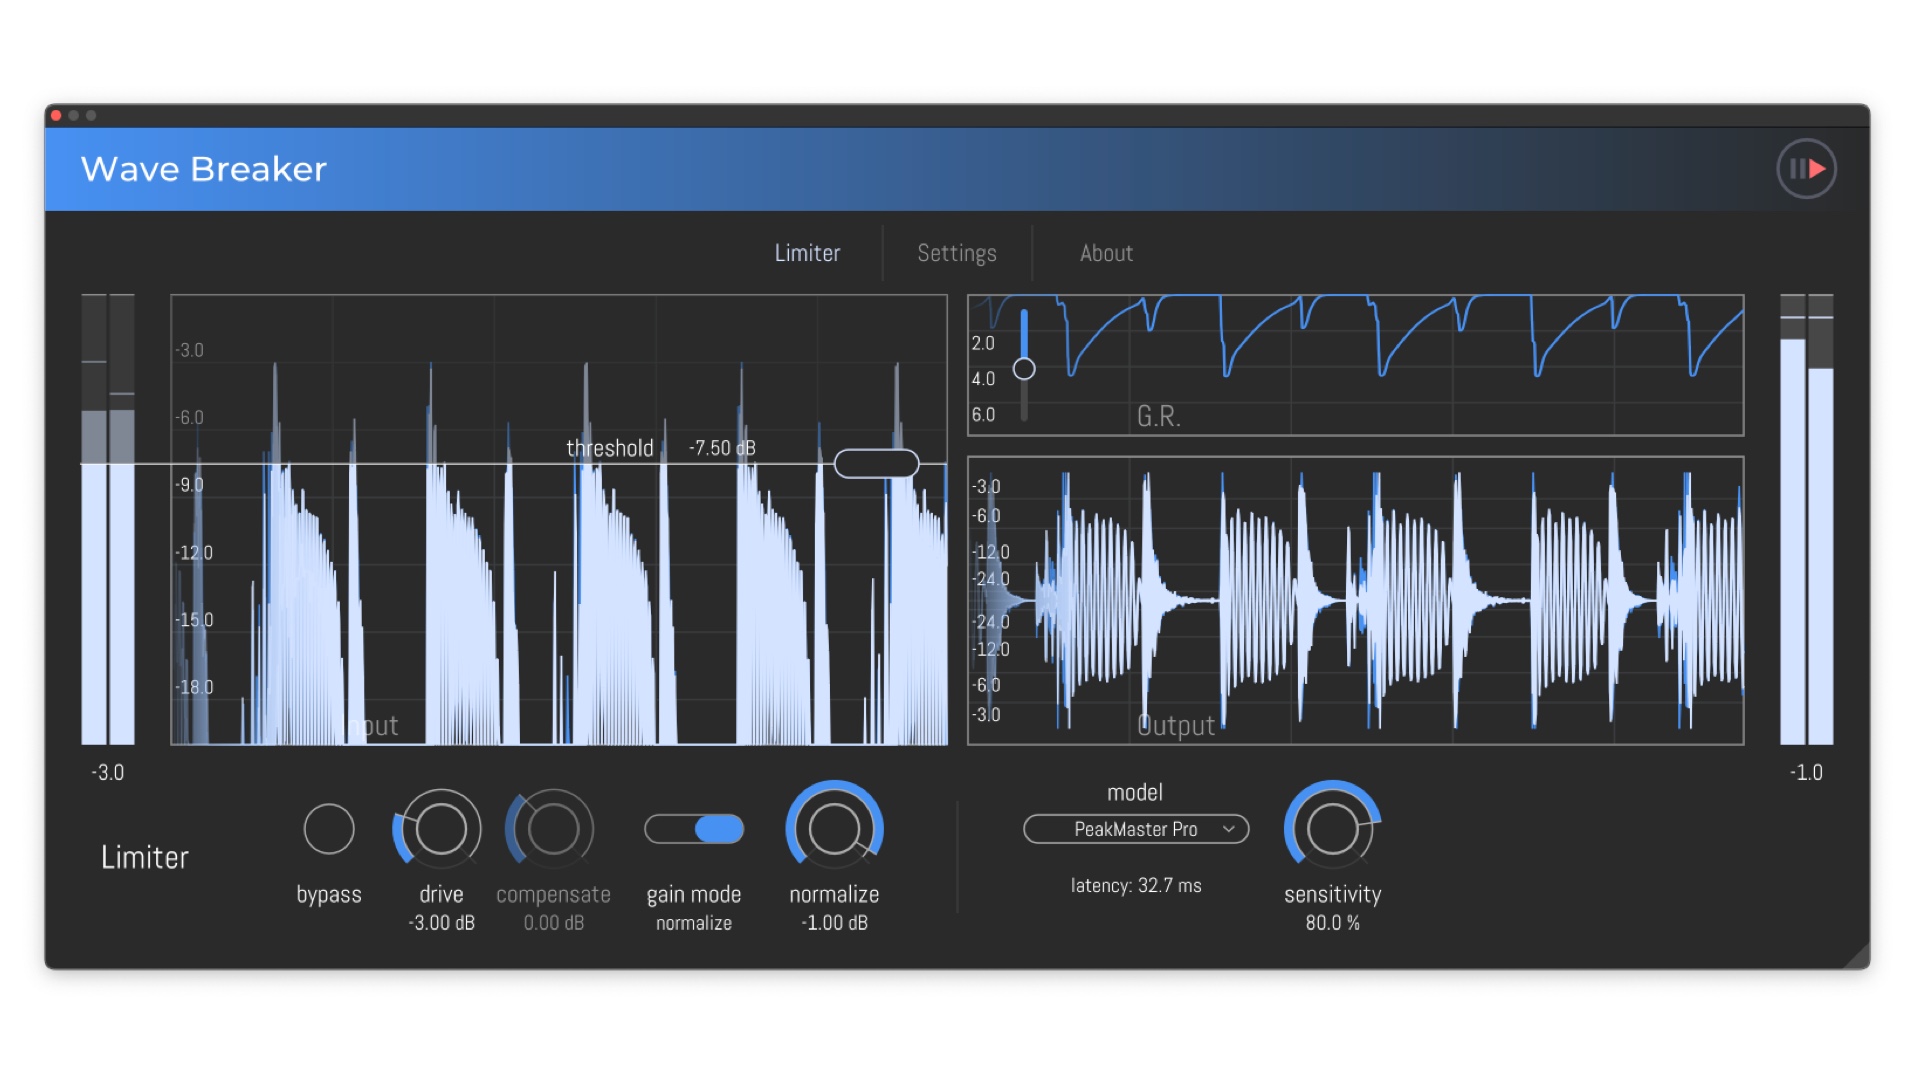
Task: Click the sensitivity knob
Action: pyautogui.click(x=1332, y=828)
